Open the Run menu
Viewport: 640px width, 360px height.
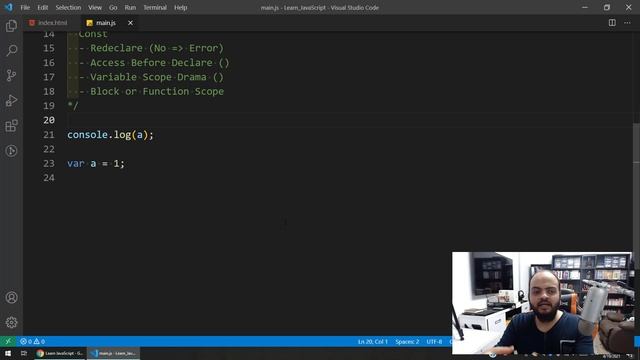click(130, 7)
